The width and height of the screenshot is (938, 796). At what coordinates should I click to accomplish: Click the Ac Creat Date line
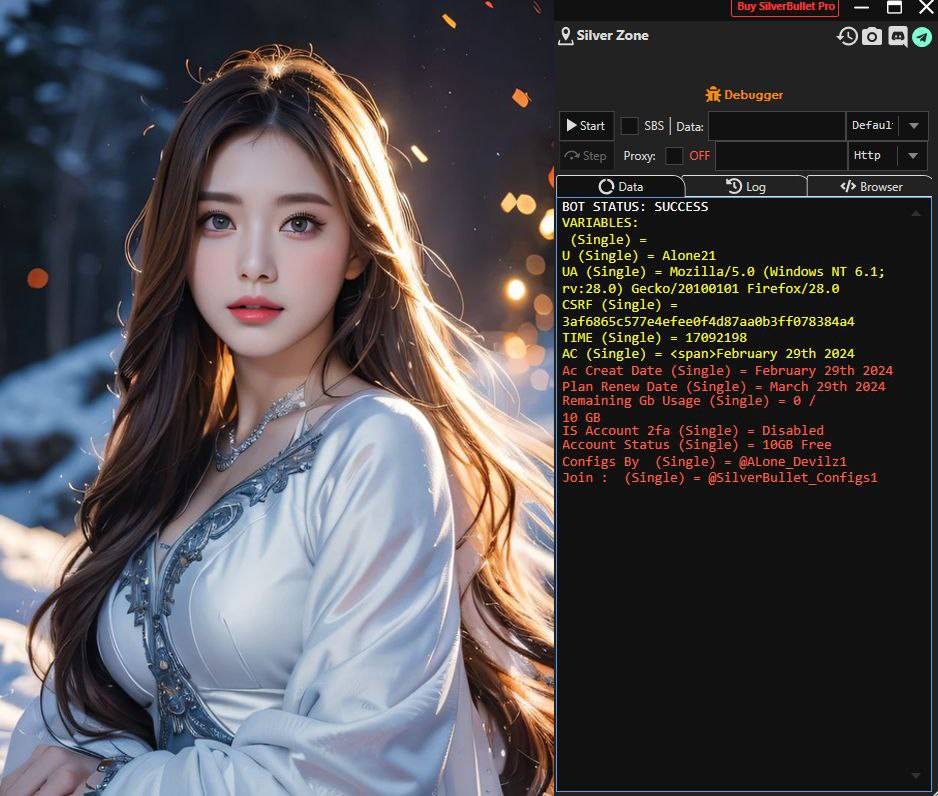(727, 370)
